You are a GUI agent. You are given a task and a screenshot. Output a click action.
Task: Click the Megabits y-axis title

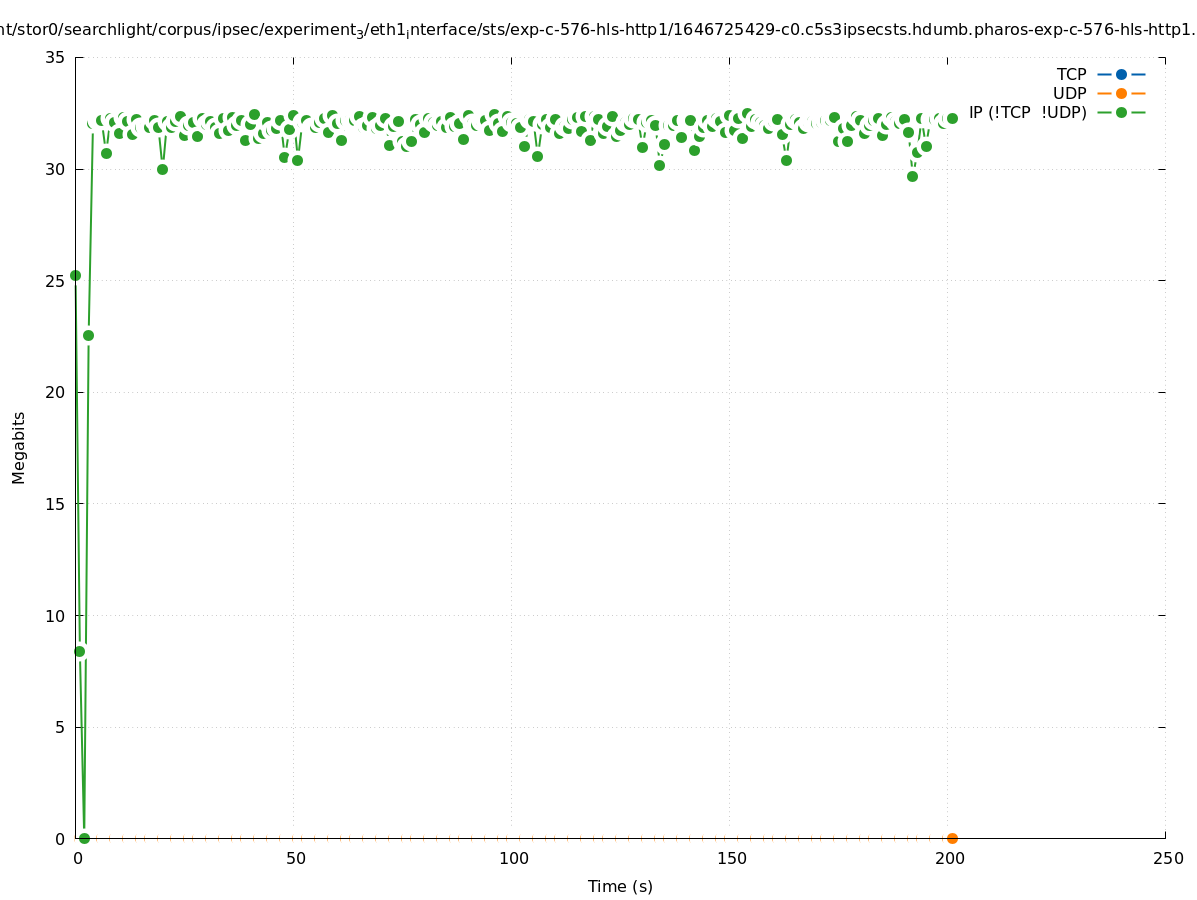tap(19, 447)
